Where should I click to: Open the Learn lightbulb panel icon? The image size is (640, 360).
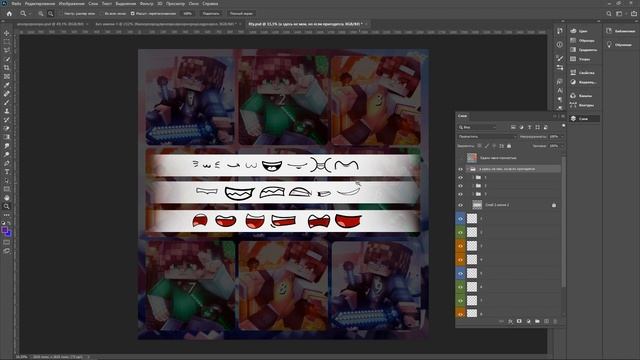point(609,44)
